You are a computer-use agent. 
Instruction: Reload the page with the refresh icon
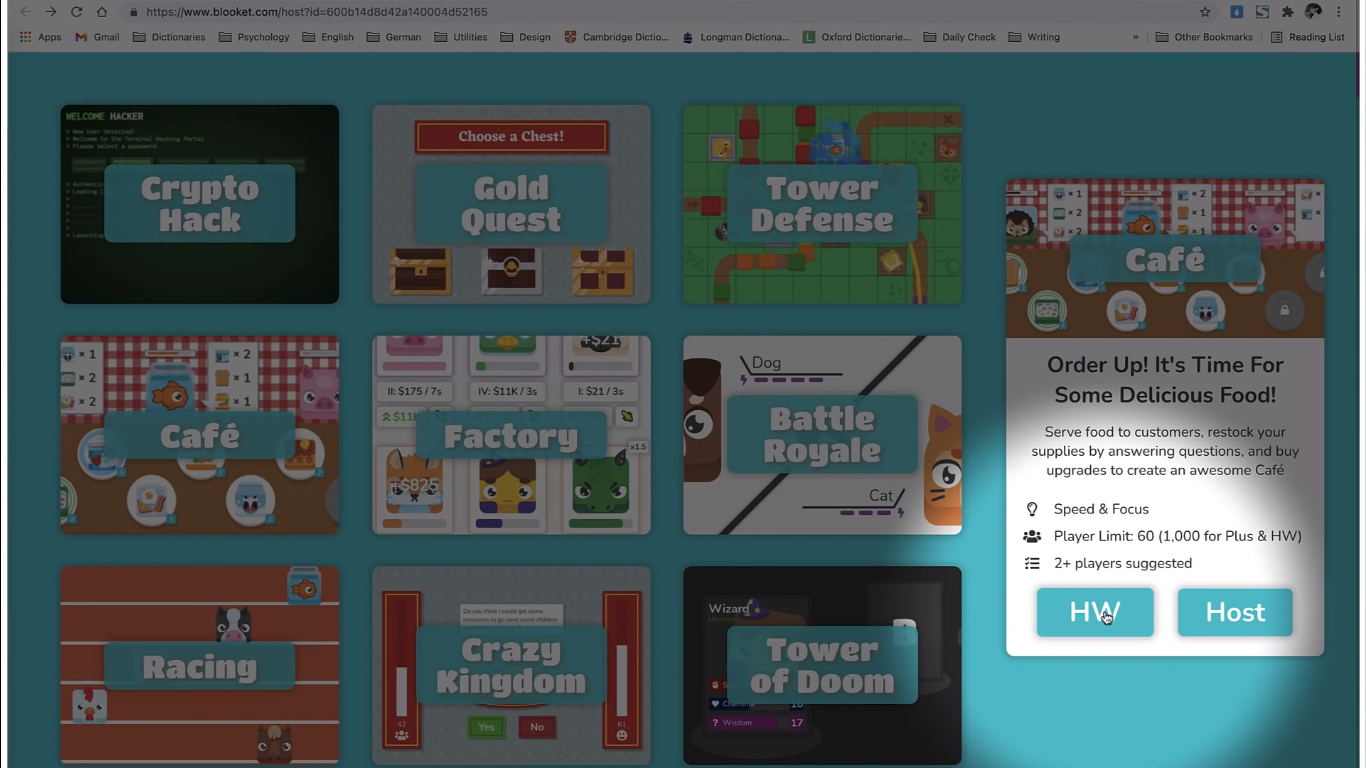(x=76, y=12)
